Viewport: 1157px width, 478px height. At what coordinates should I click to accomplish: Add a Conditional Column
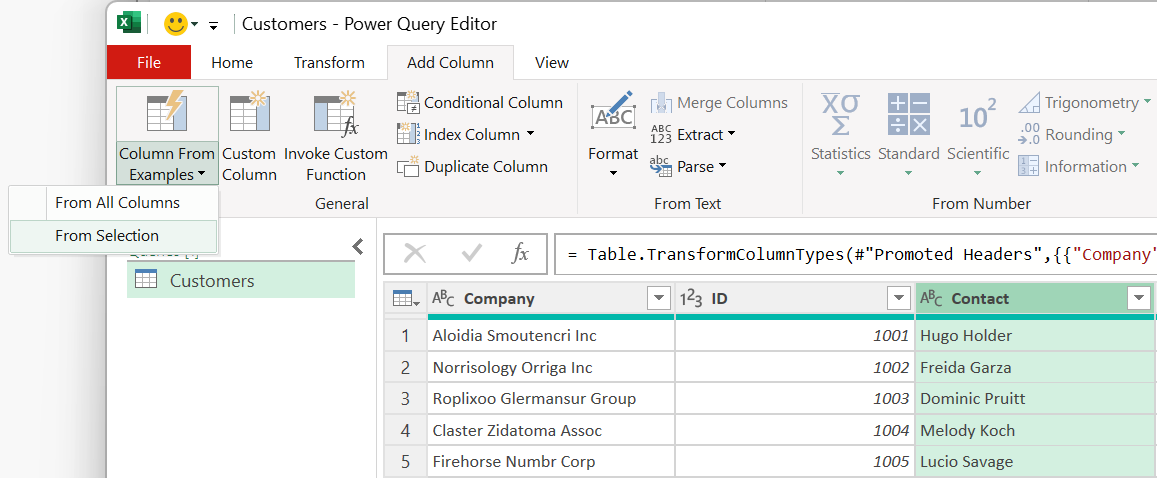(480, 103)
